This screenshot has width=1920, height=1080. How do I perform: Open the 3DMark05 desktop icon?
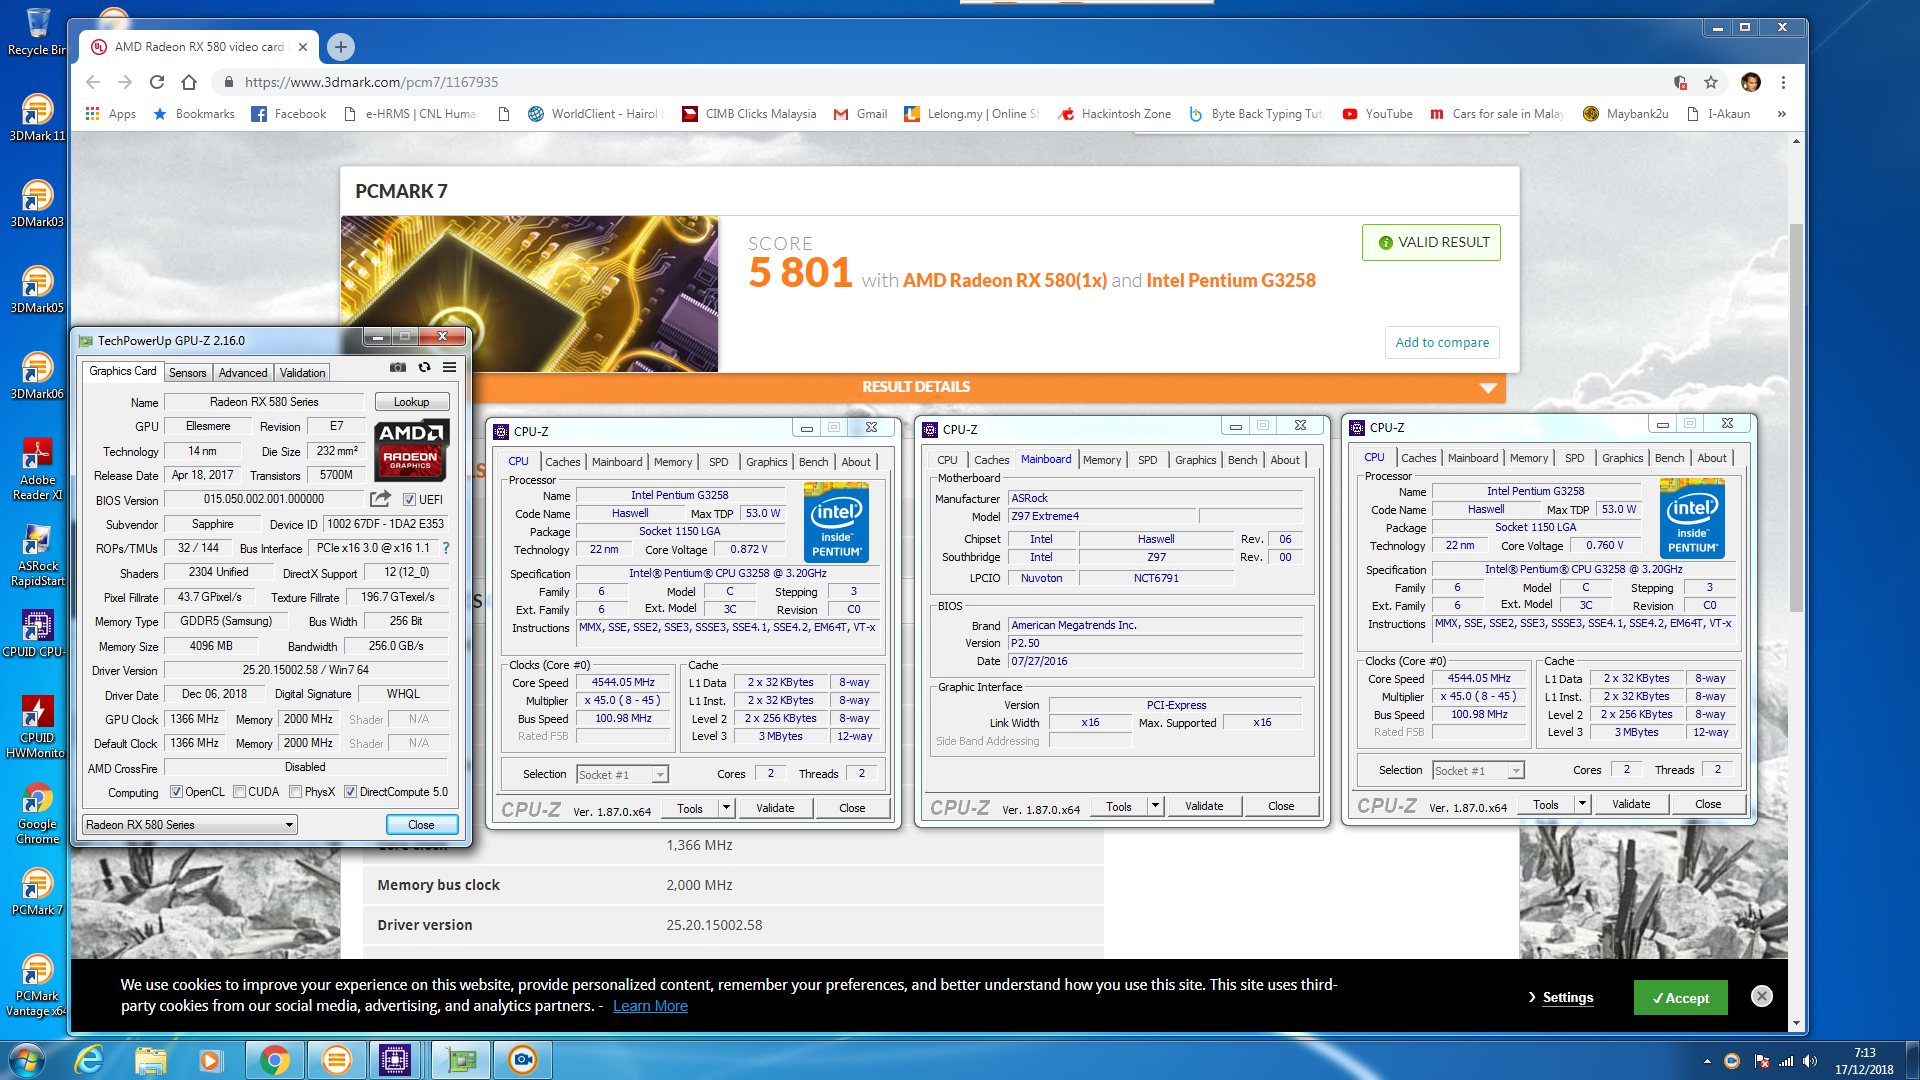(x=37, y=289)
